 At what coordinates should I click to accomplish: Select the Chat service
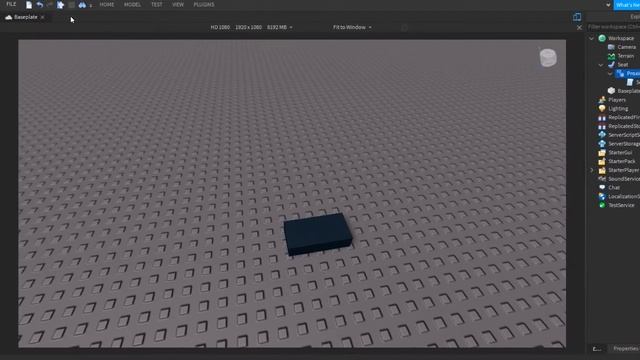(x=614, y=188)
